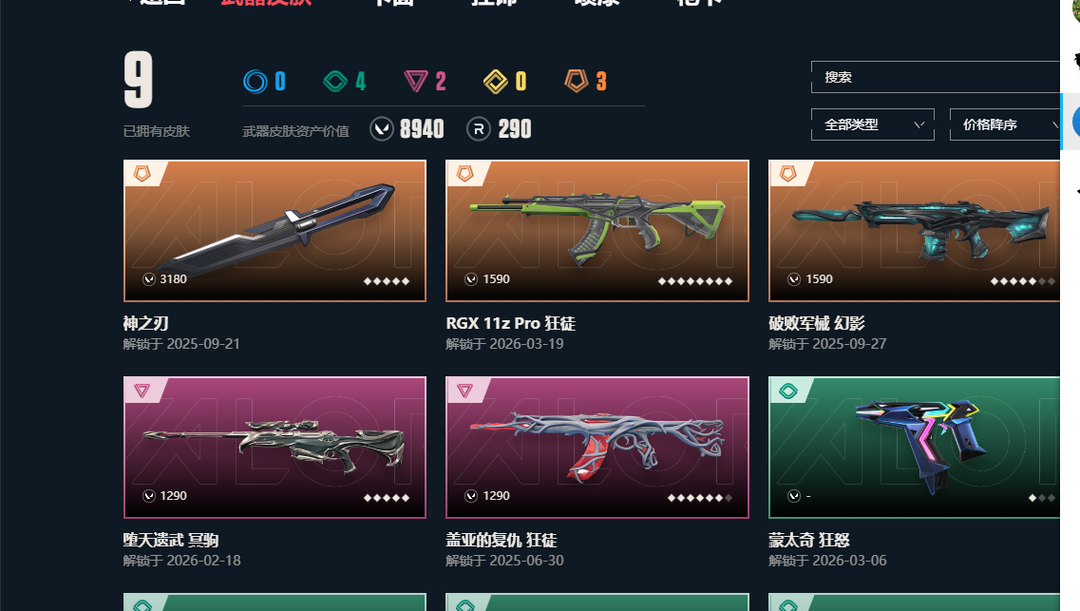The image size is (1080, 611).
Task: Click the blue Select tier icon
Action: click(255, 81)
